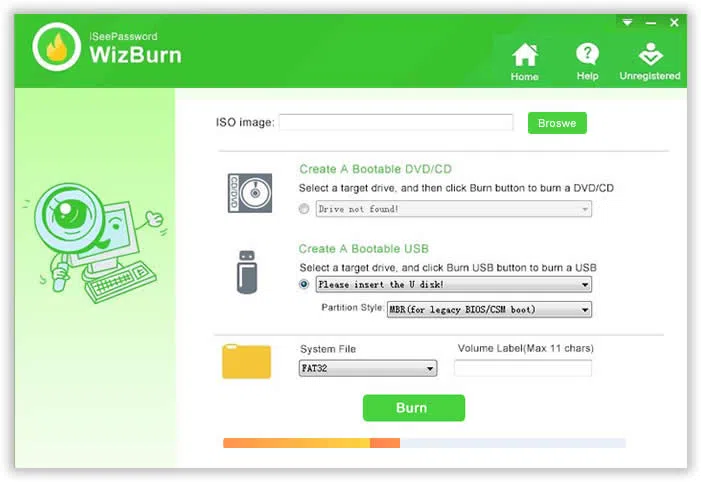Click the green Burn button
The height and width of the screenshot is (482, 701).
[x=413, y=408]
